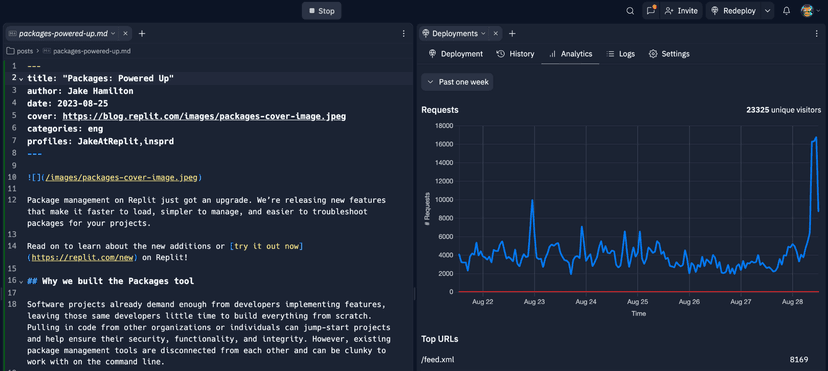Open the notifications bell

(786, 11)
